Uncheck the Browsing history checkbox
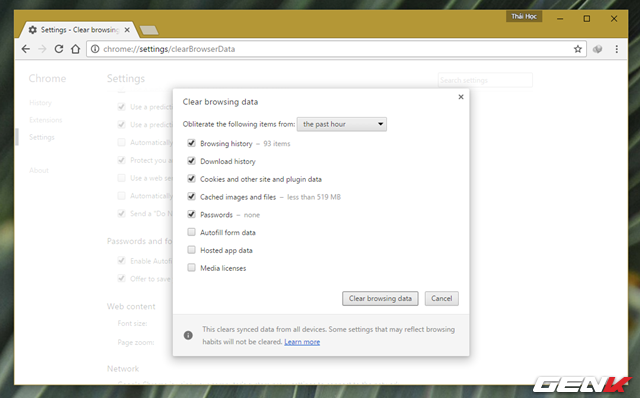The width and height of the screenshot is (640, 398). click(191, 143)
